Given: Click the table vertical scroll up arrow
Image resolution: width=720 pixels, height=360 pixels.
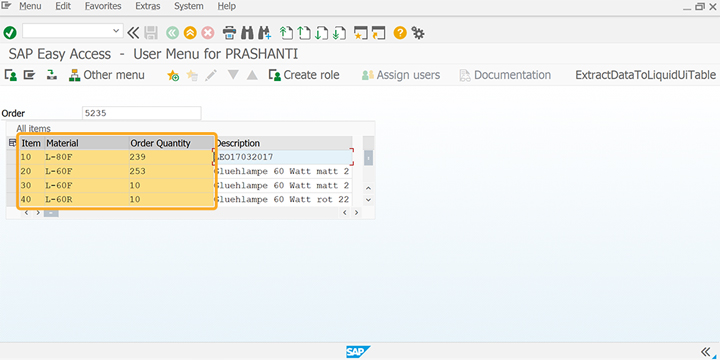Looking at the screenshot, I should 368,188.
